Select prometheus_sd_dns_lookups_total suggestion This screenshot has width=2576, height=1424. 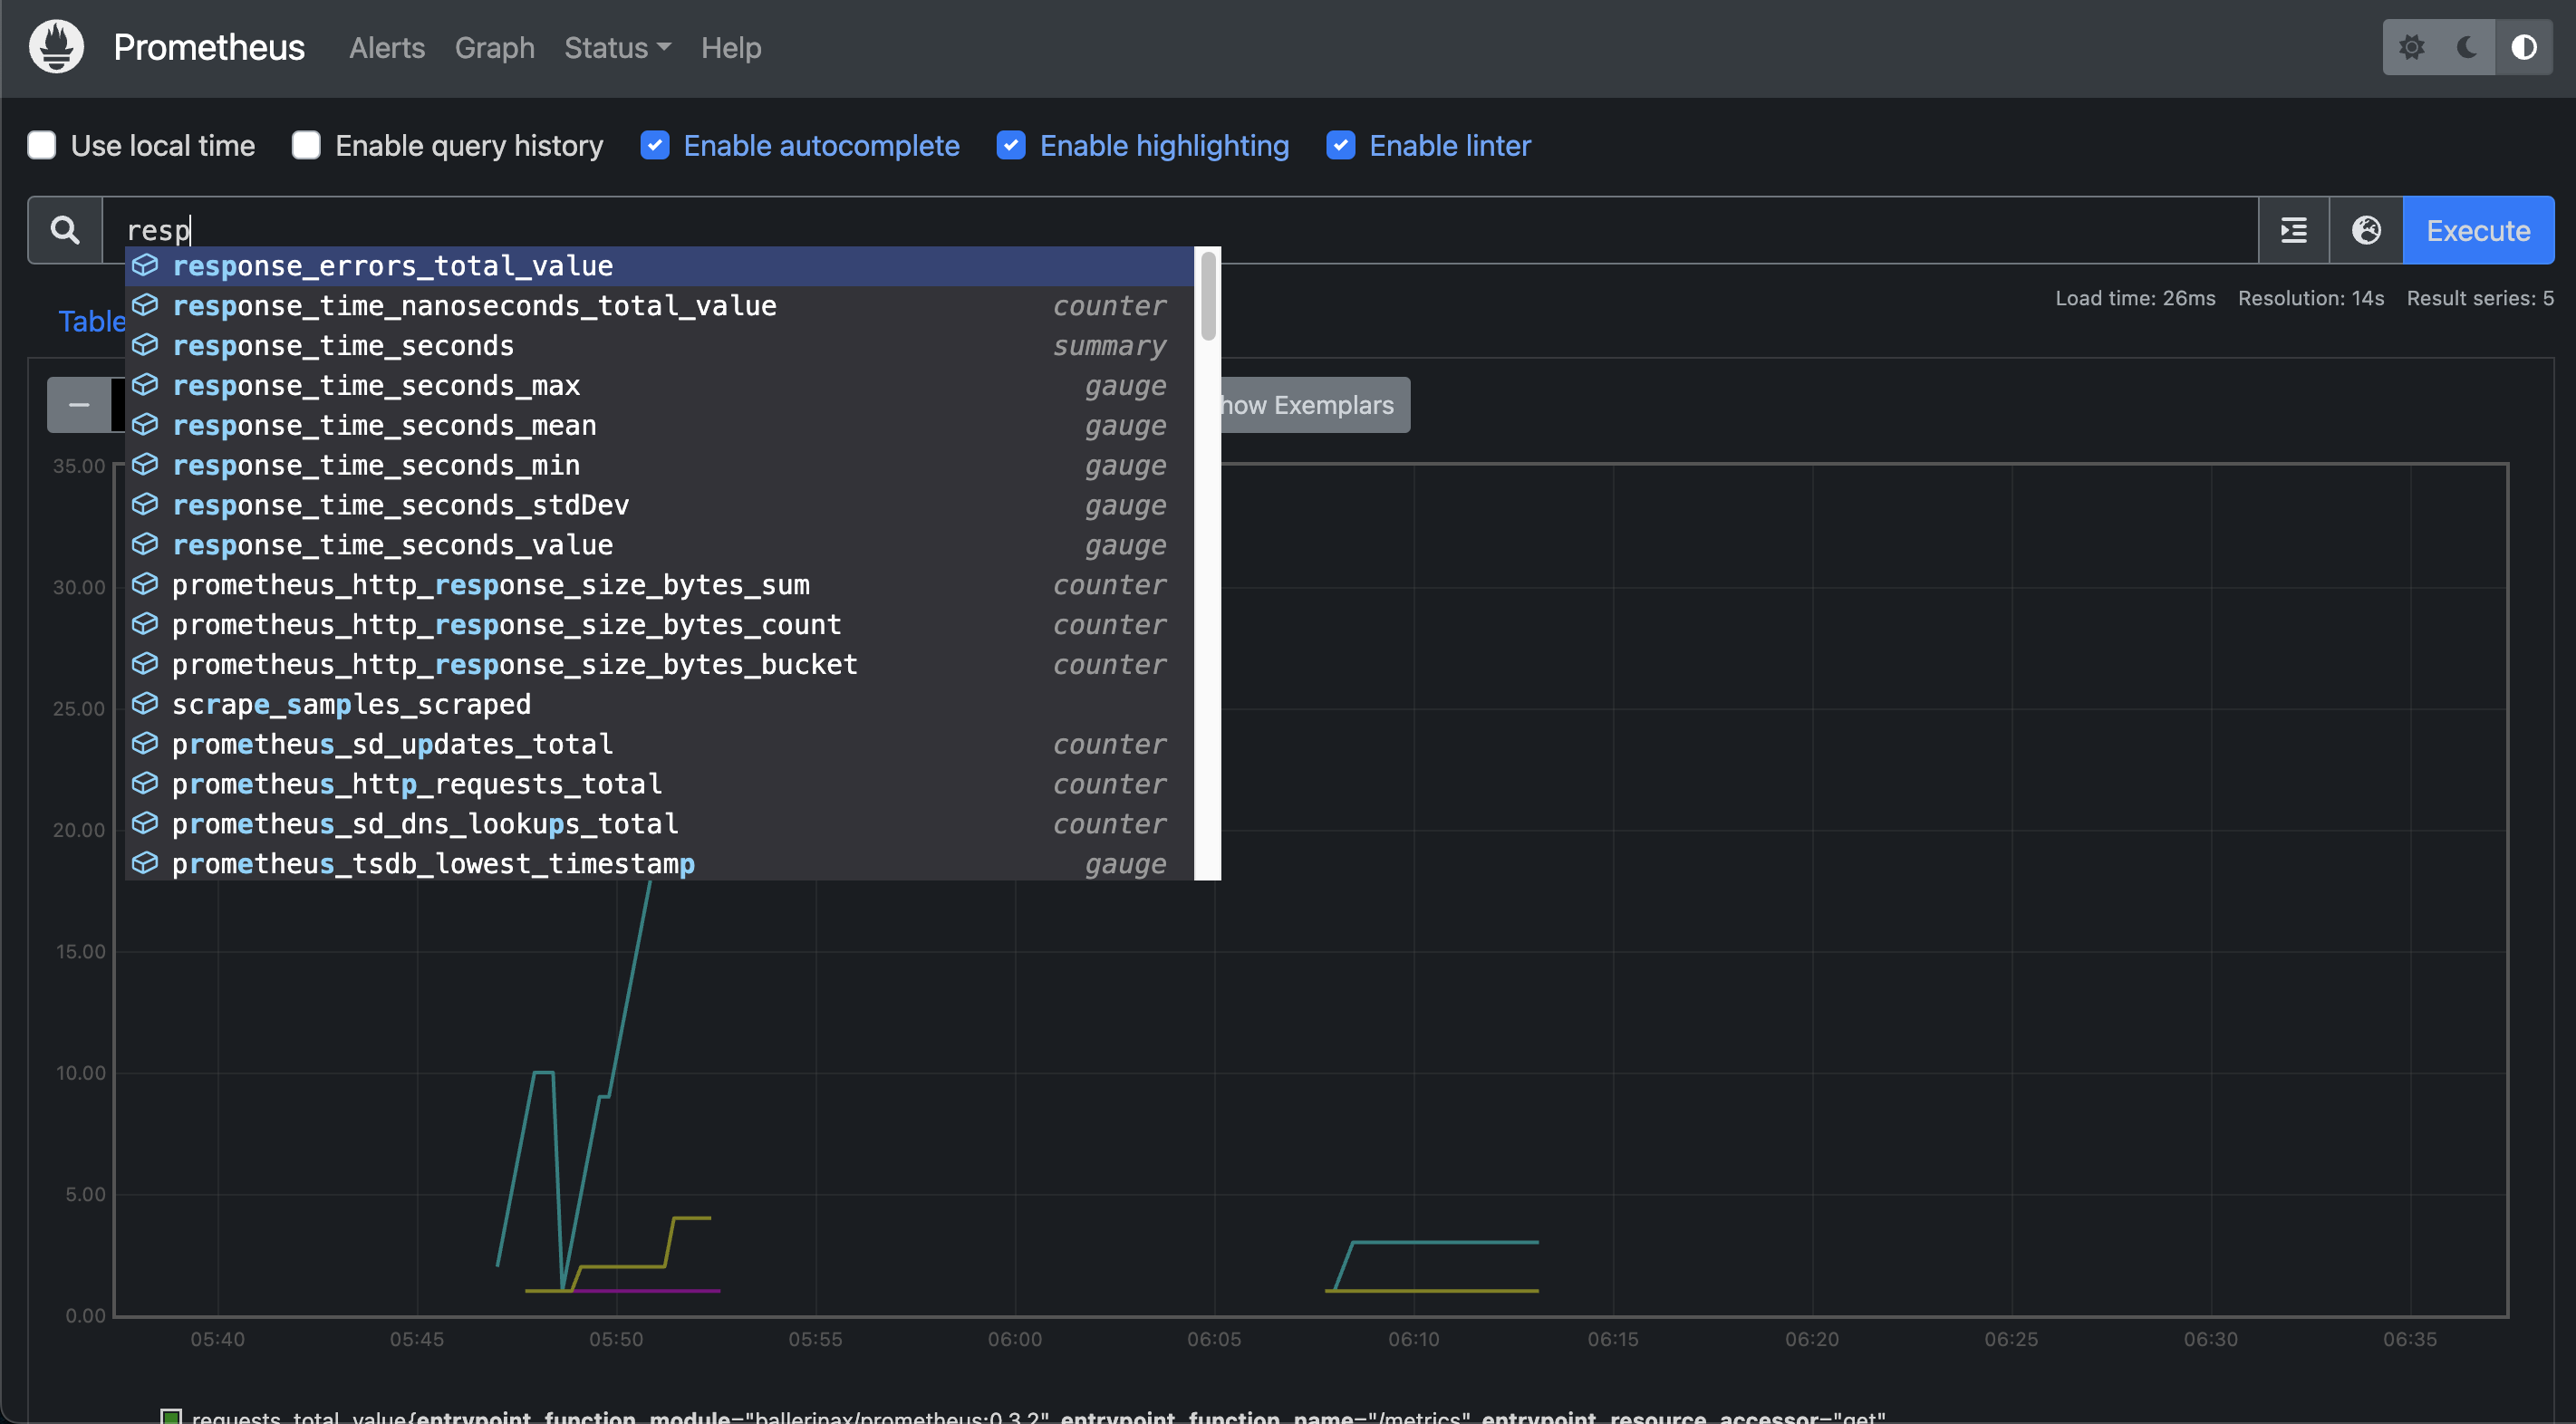click(659, 825)
